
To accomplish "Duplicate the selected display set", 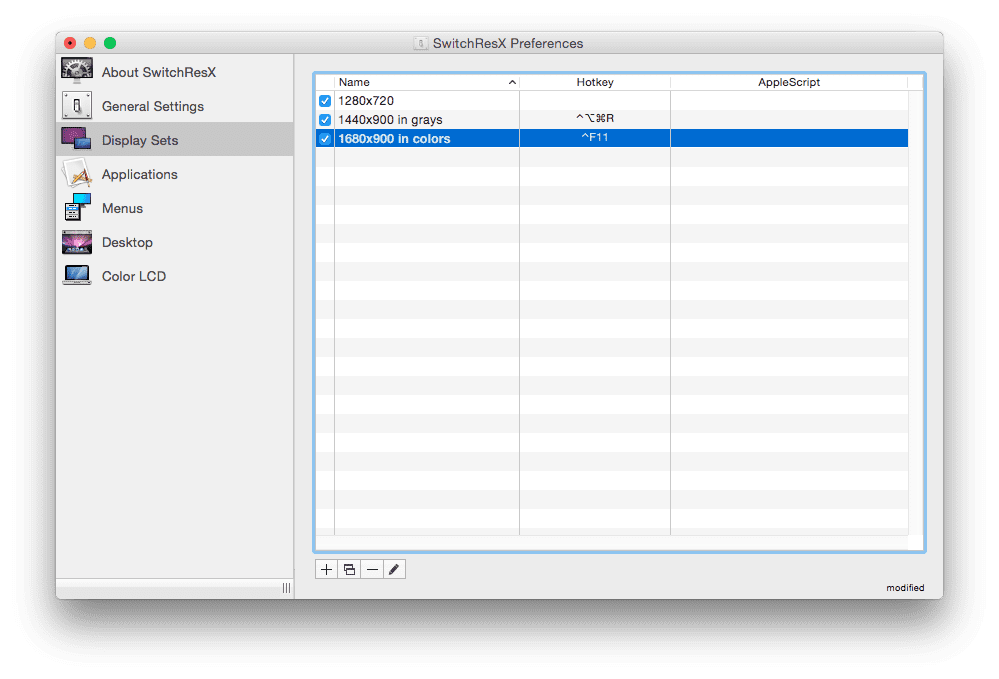I will tap(349, 569).
